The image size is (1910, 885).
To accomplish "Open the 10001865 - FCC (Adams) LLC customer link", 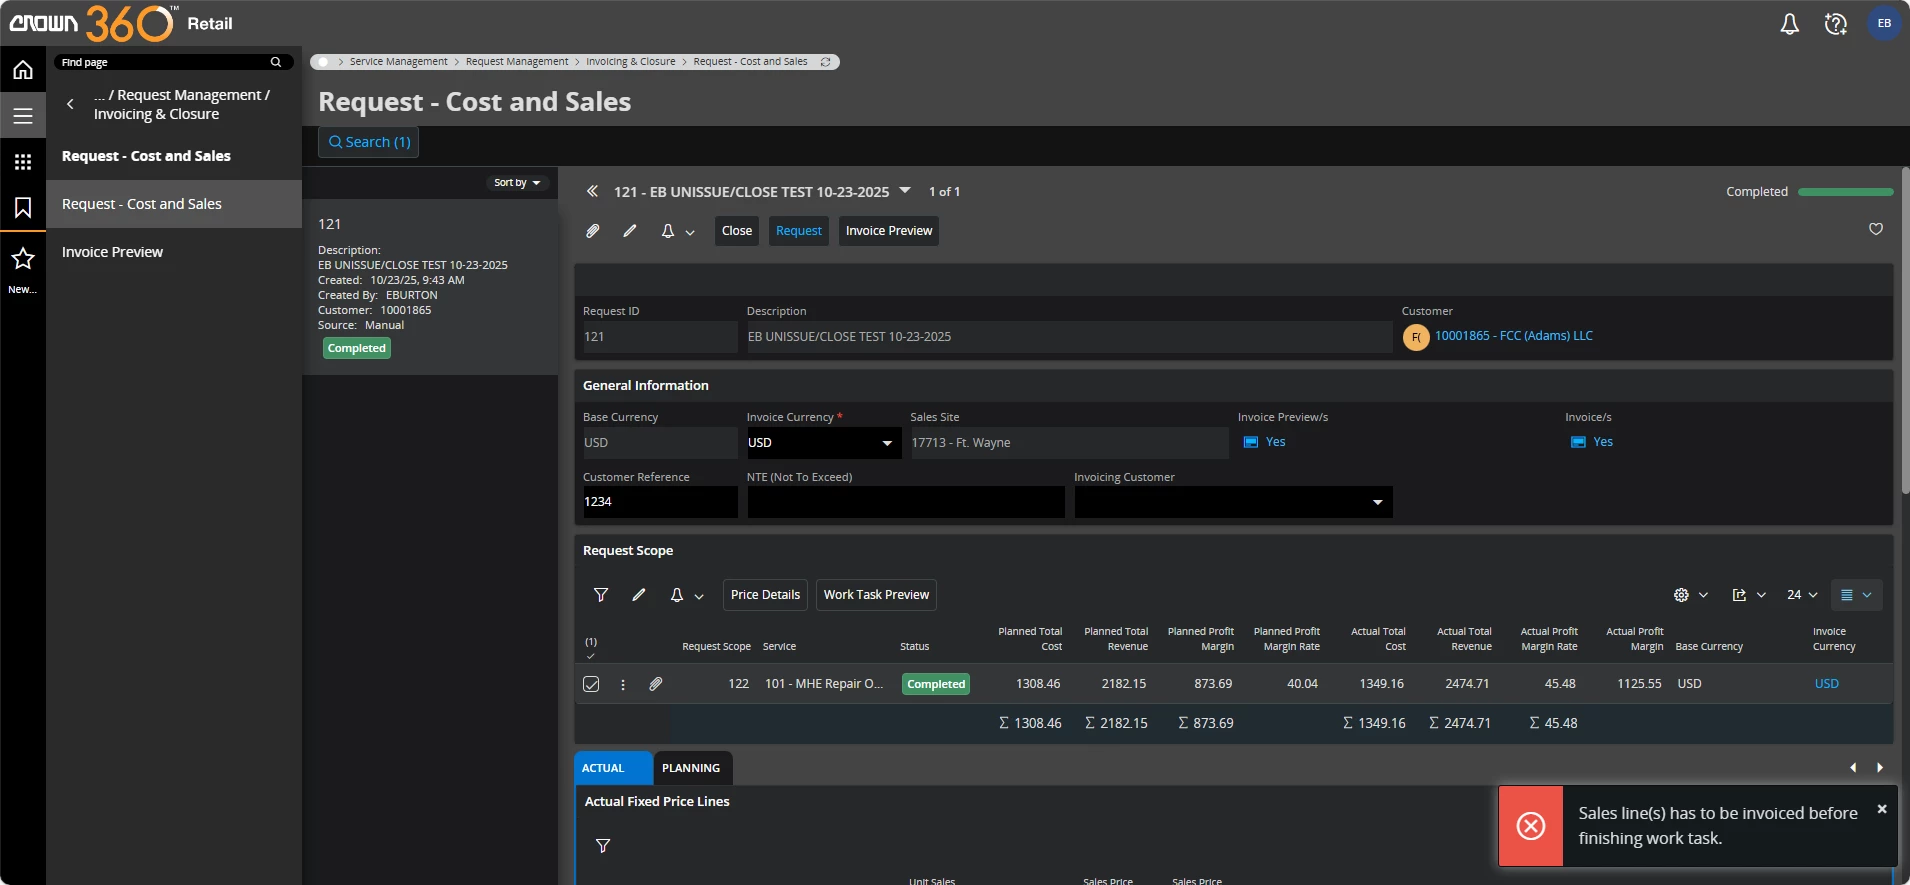I will pos(1513,336).
